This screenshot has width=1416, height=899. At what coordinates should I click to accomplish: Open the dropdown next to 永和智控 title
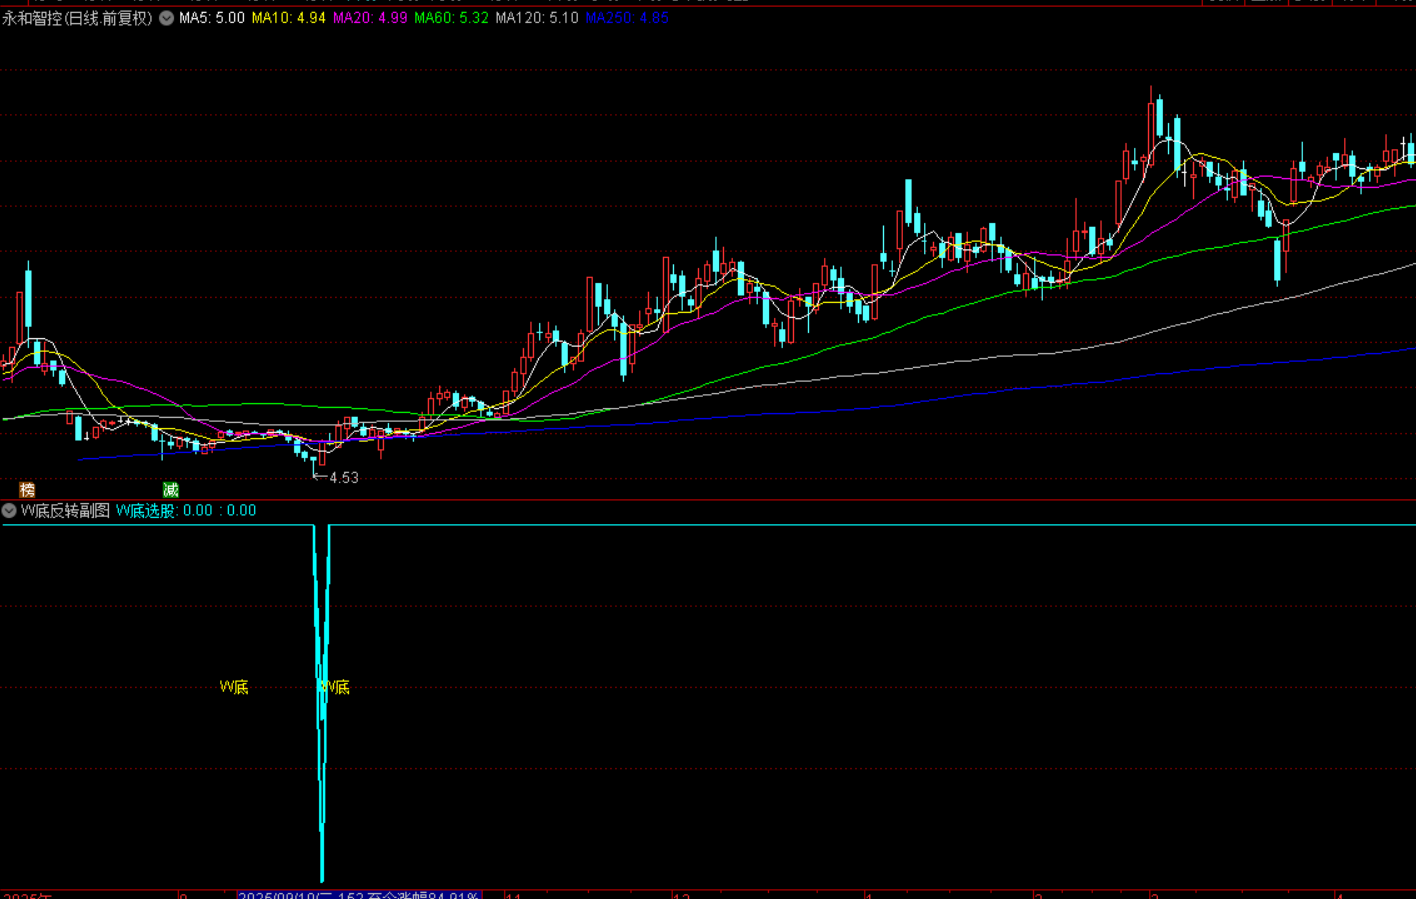click(x=167, y=18)
